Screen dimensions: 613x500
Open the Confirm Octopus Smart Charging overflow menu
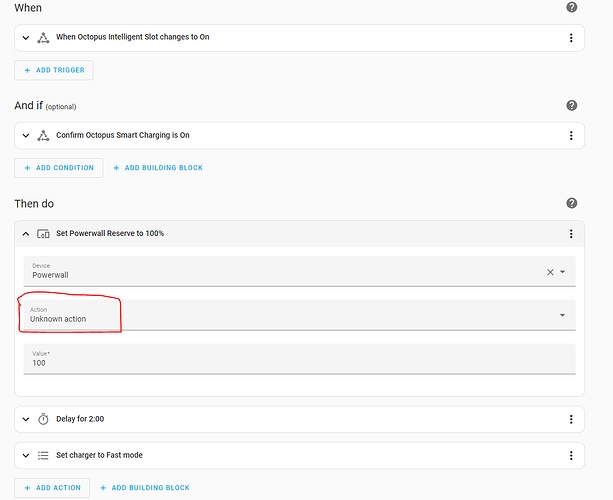571,135
